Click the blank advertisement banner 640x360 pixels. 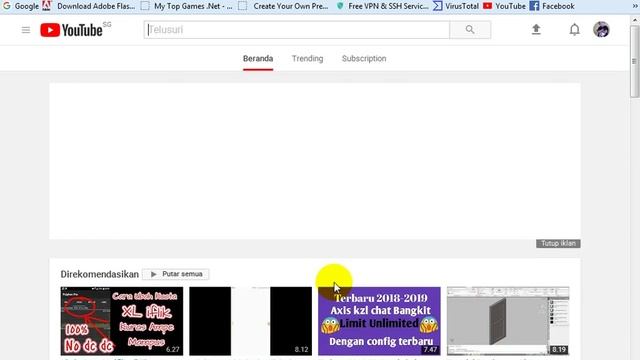point(315,161)
